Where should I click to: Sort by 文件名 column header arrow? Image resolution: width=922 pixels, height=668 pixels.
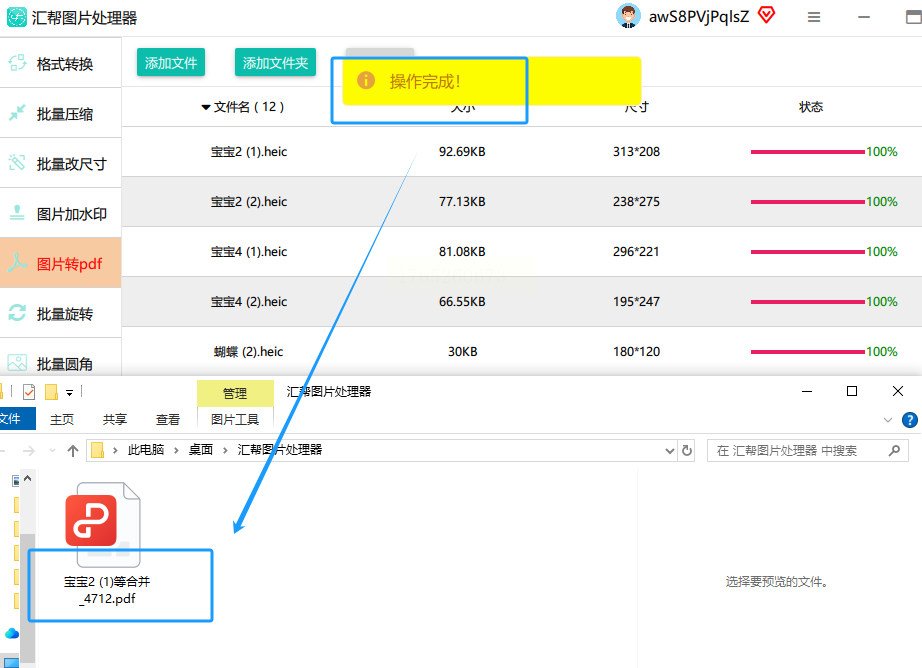(x=206, y=107)
